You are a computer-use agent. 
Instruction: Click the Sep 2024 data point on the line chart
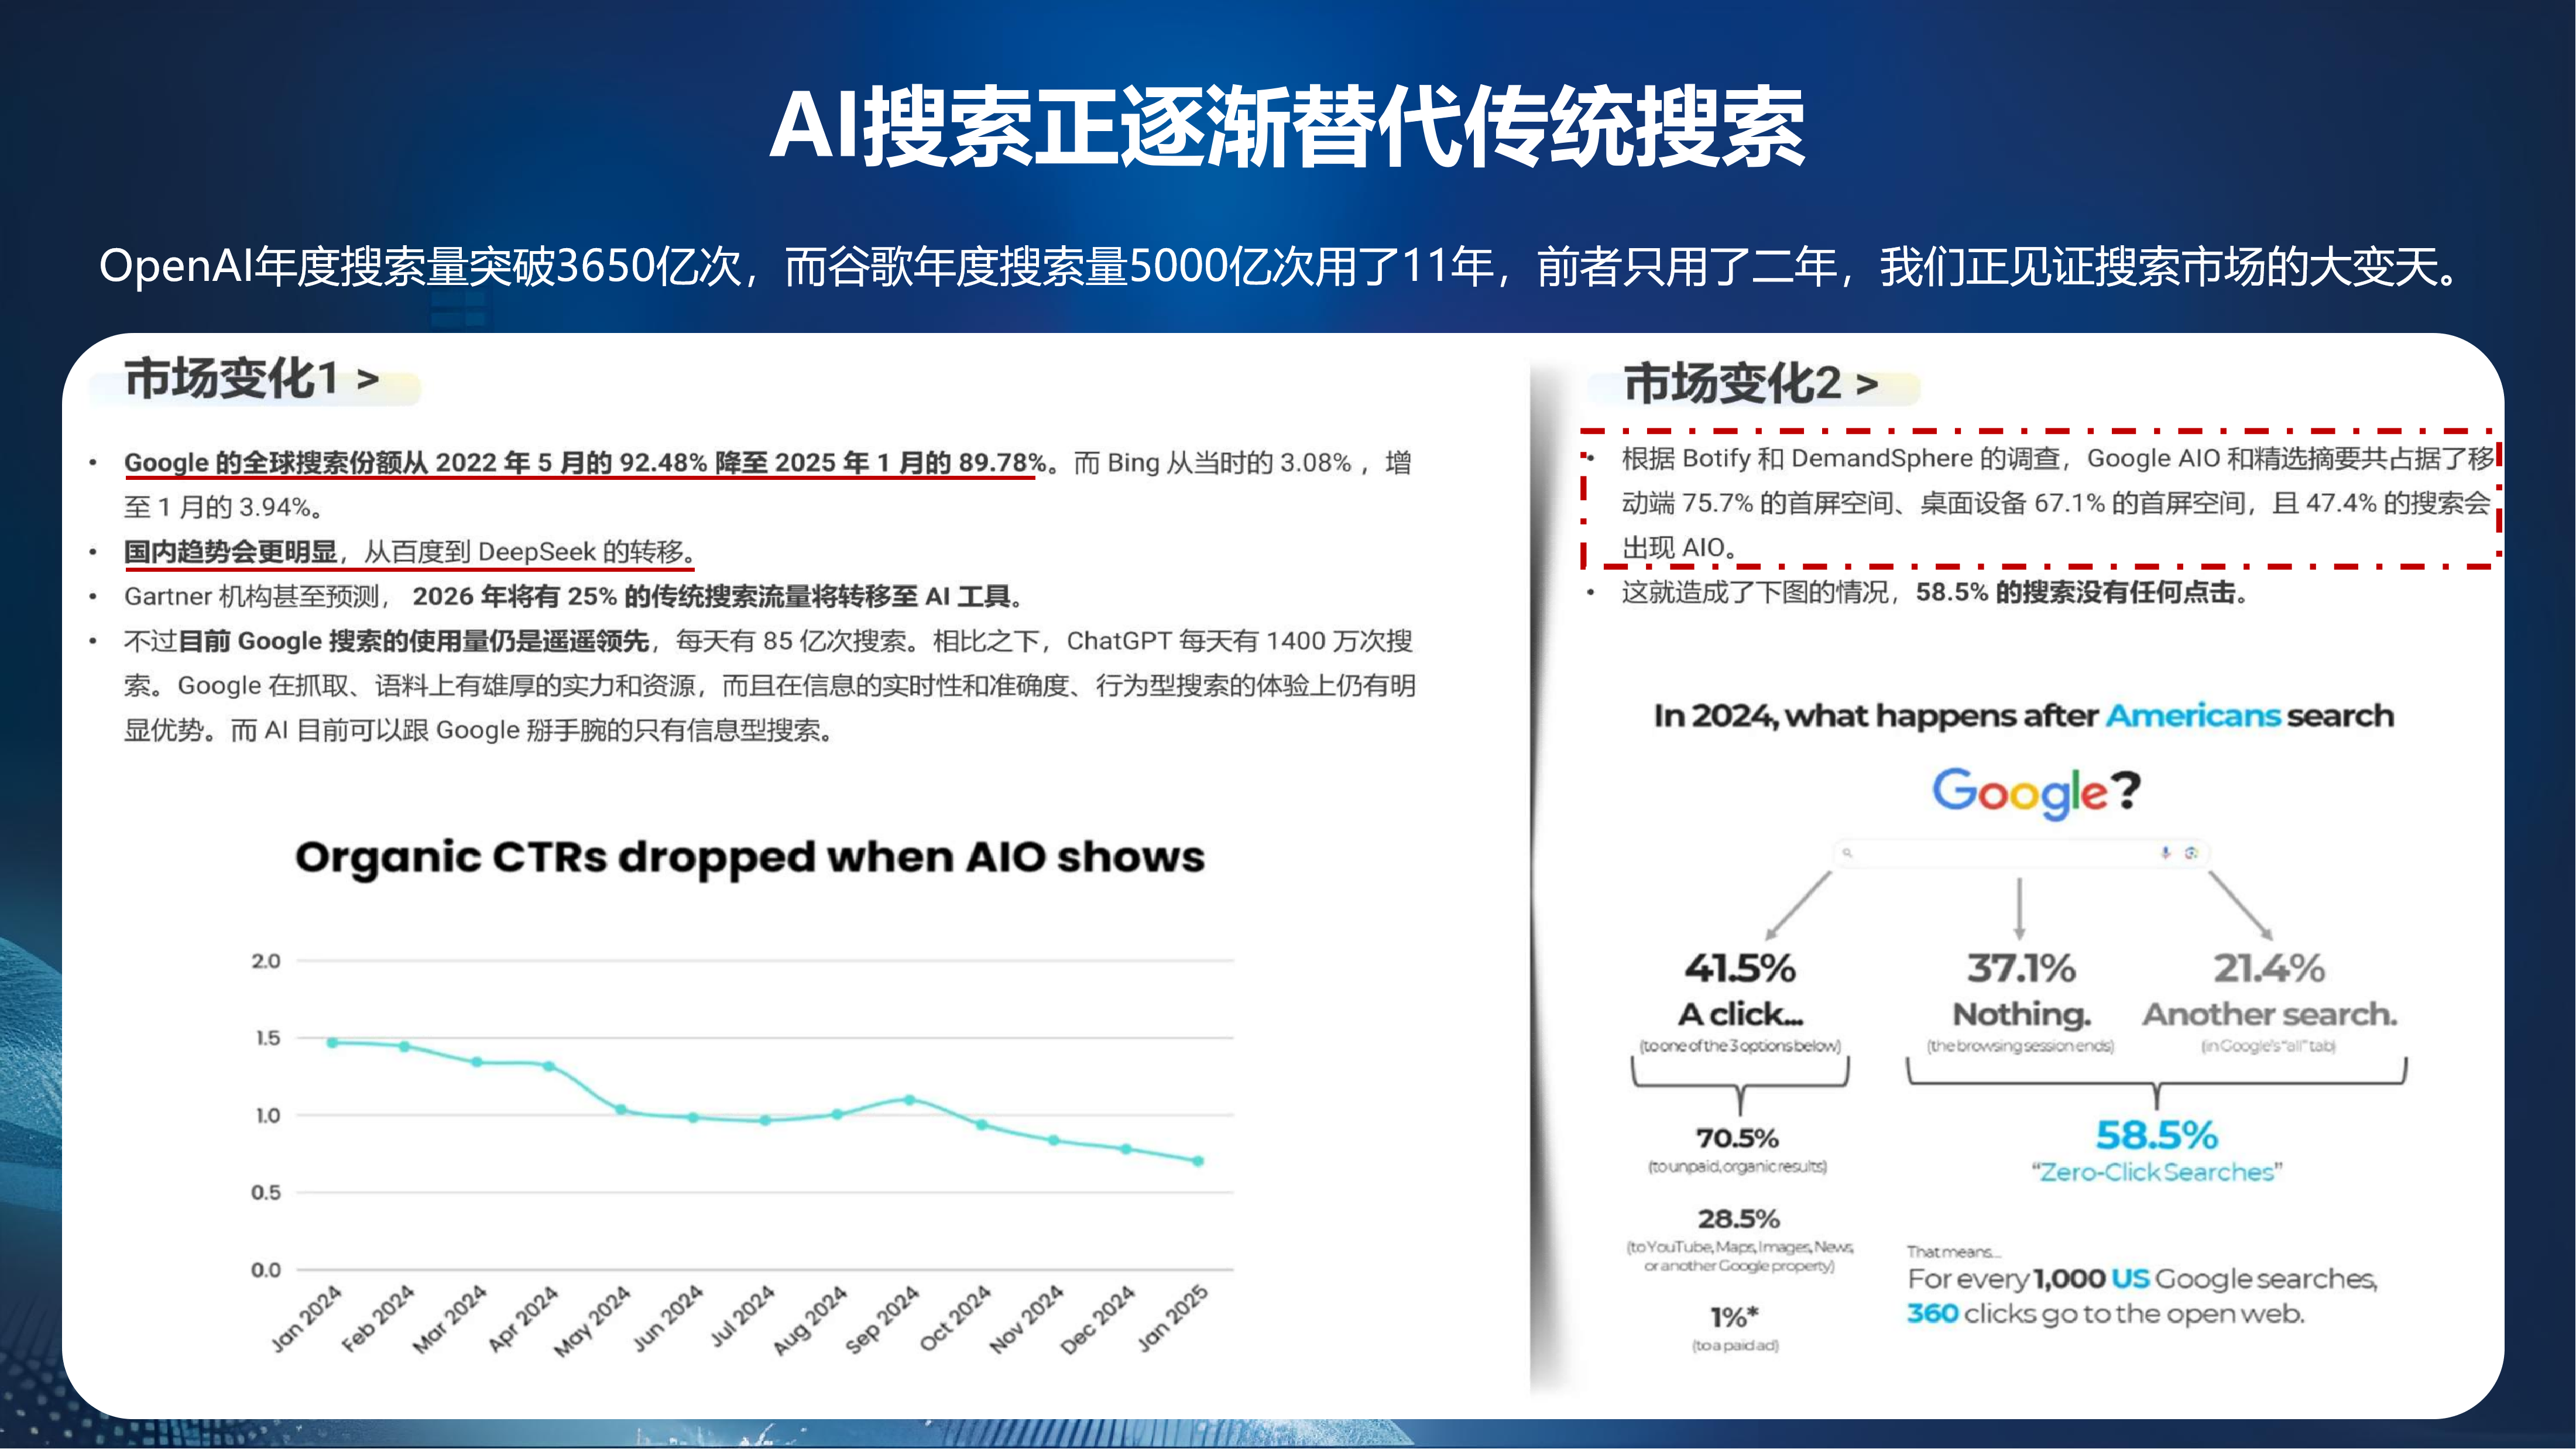[909, 1100]
